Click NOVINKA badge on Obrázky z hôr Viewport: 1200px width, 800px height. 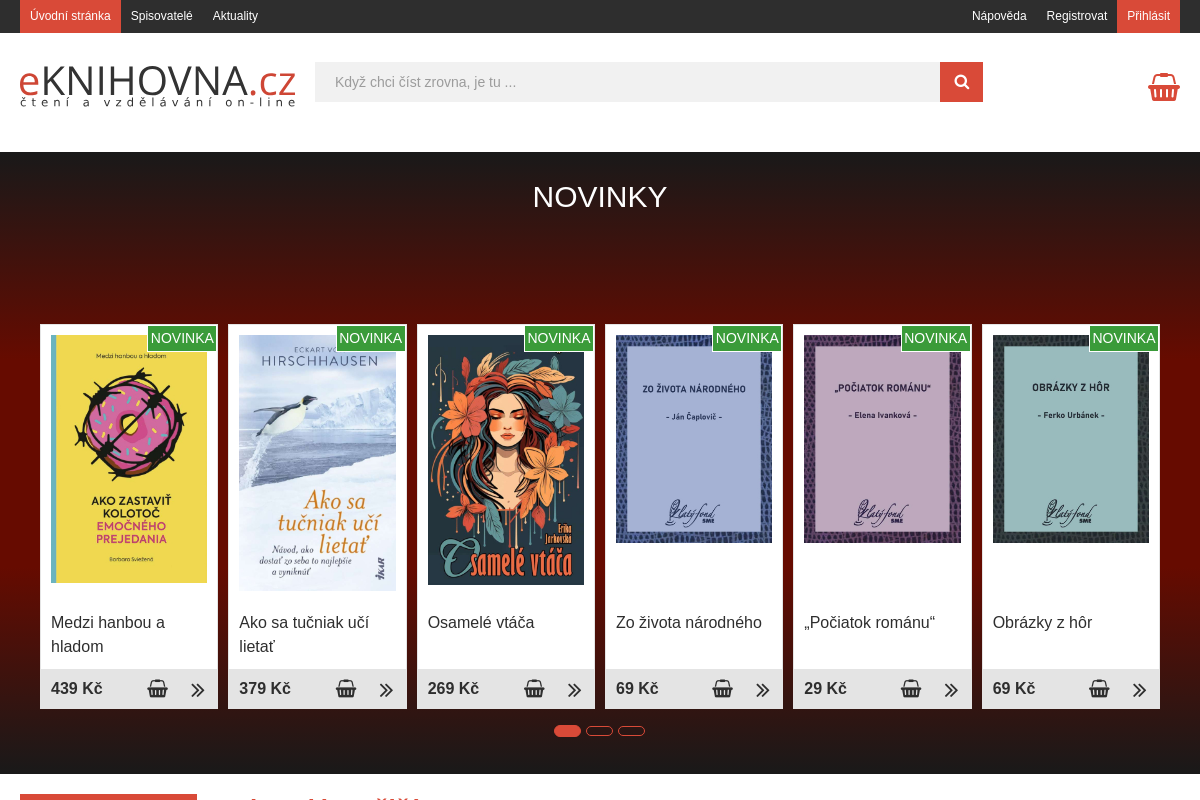(x=1124, y=338)
